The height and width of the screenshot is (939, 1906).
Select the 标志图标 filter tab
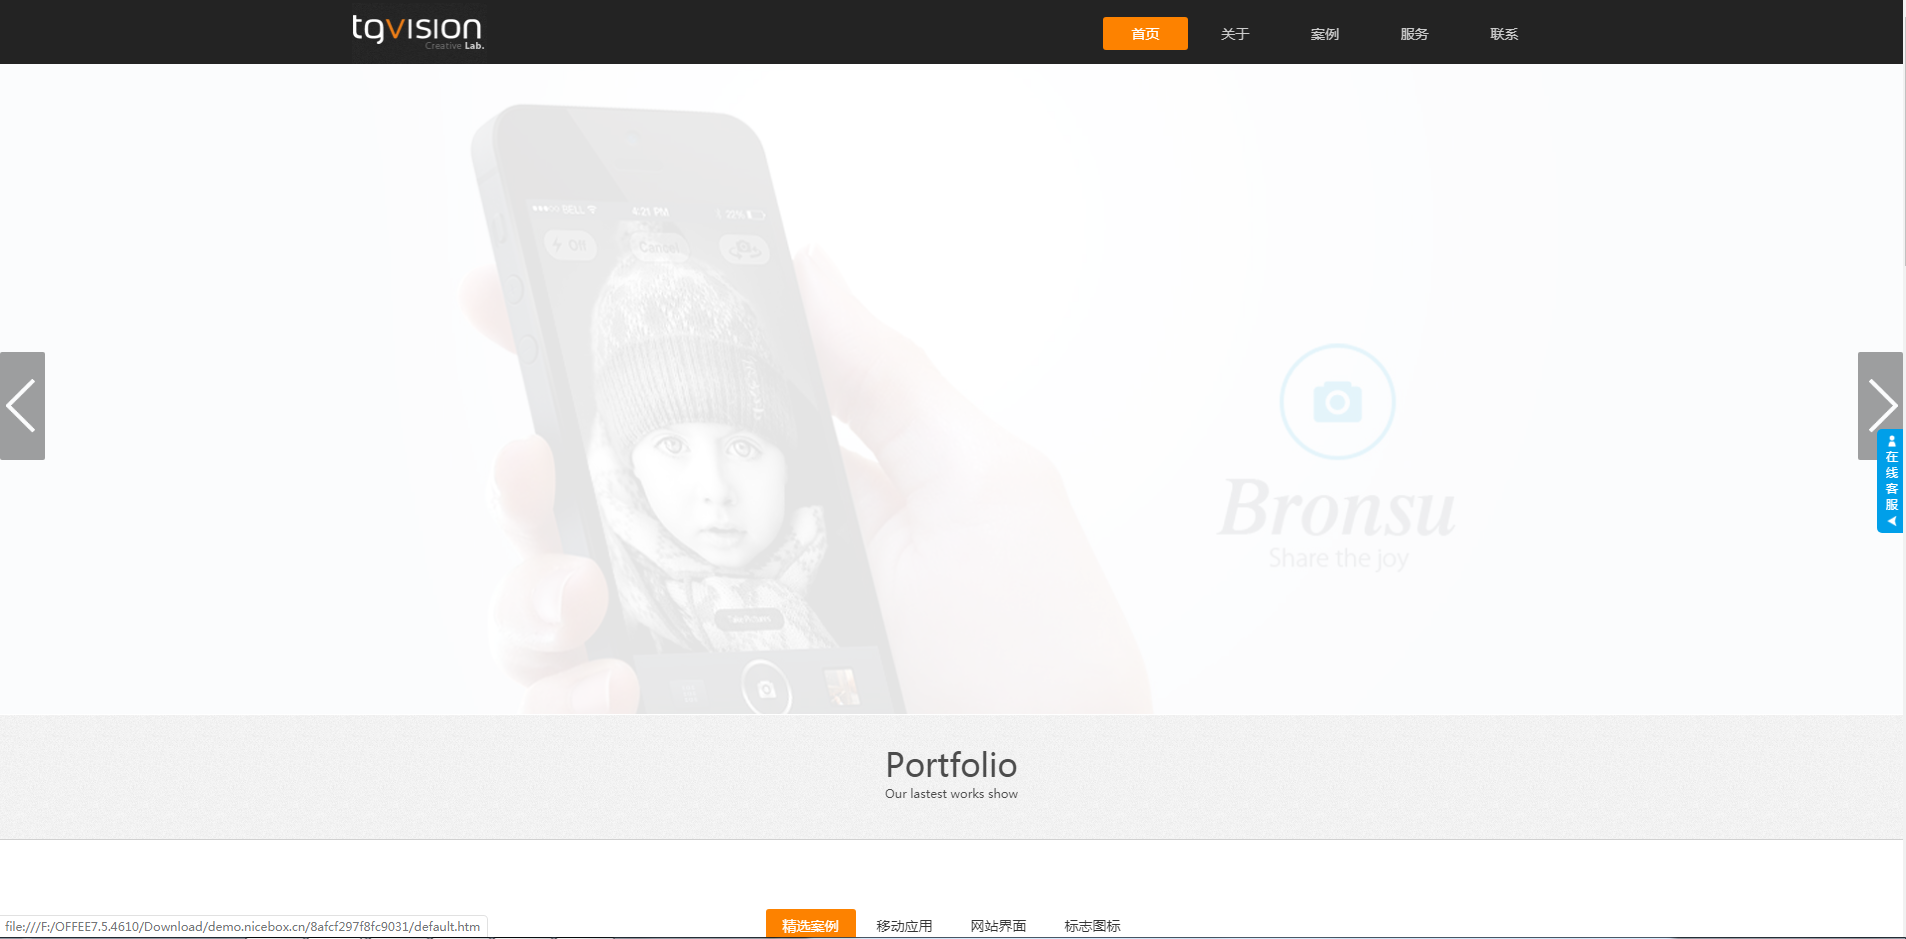coord(1092,926)
